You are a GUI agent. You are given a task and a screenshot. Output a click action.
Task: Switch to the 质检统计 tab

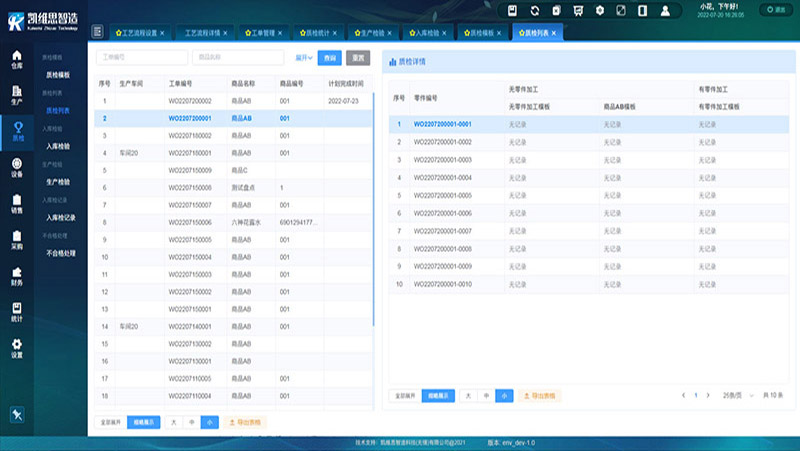pyautogui.click(x=318, y=33)
